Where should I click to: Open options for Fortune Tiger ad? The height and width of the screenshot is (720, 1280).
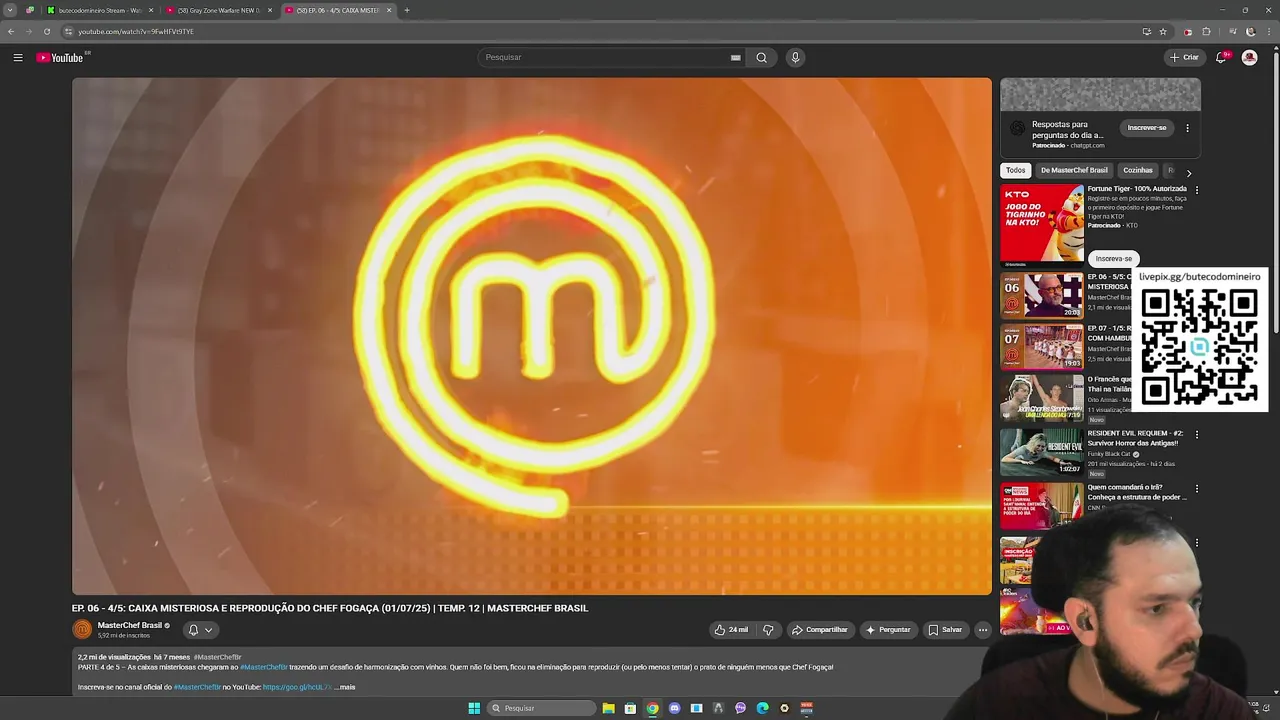[x=1196, y=190]
